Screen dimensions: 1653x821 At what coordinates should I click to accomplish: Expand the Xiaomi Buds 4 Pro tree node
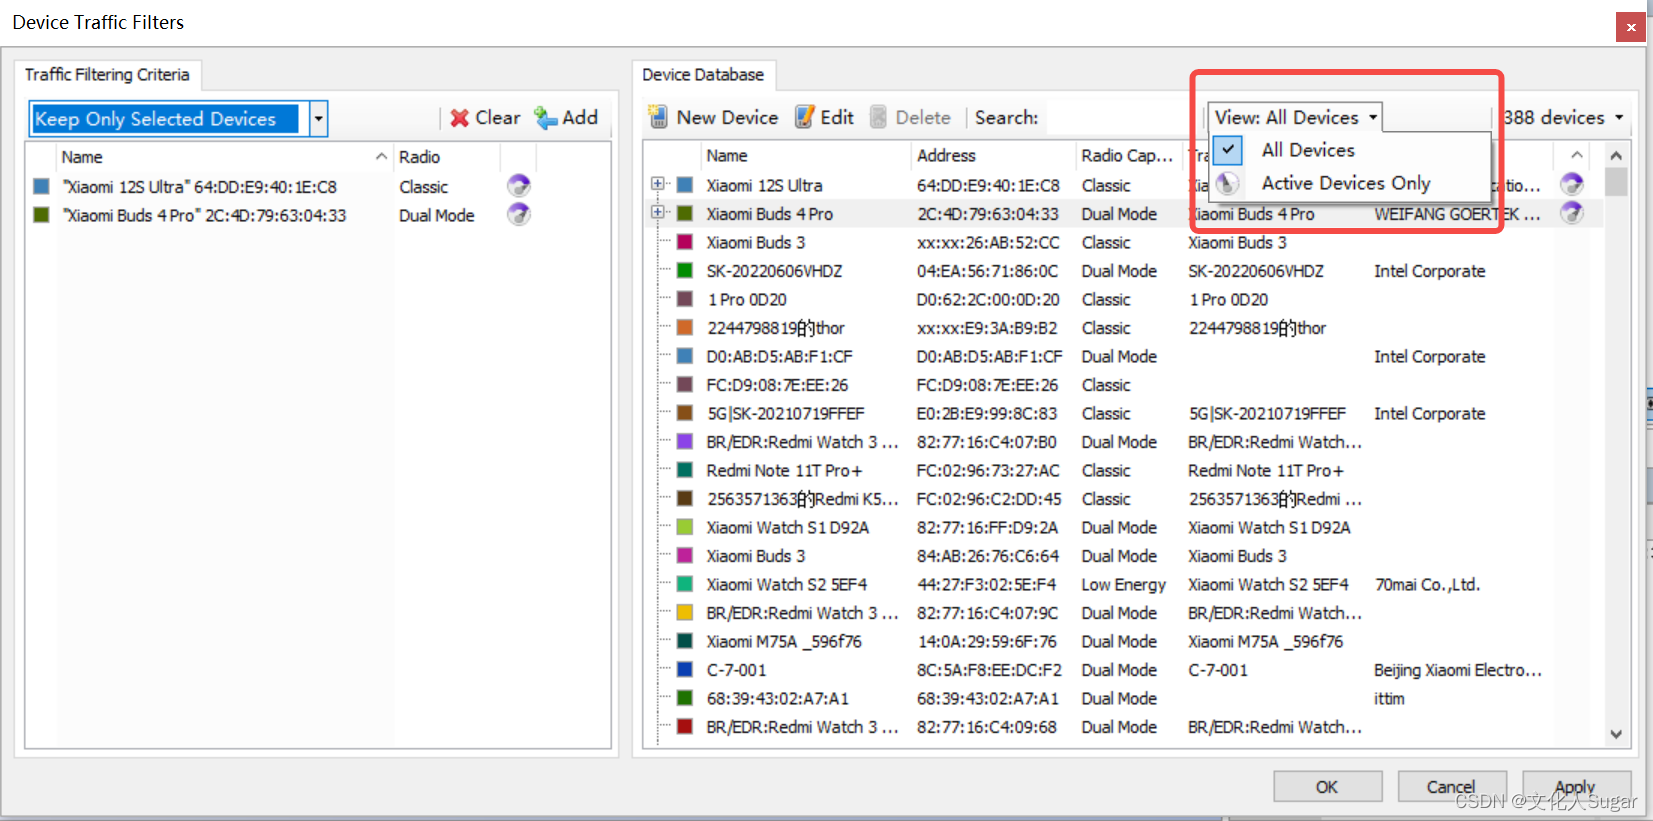pos(658,212)
